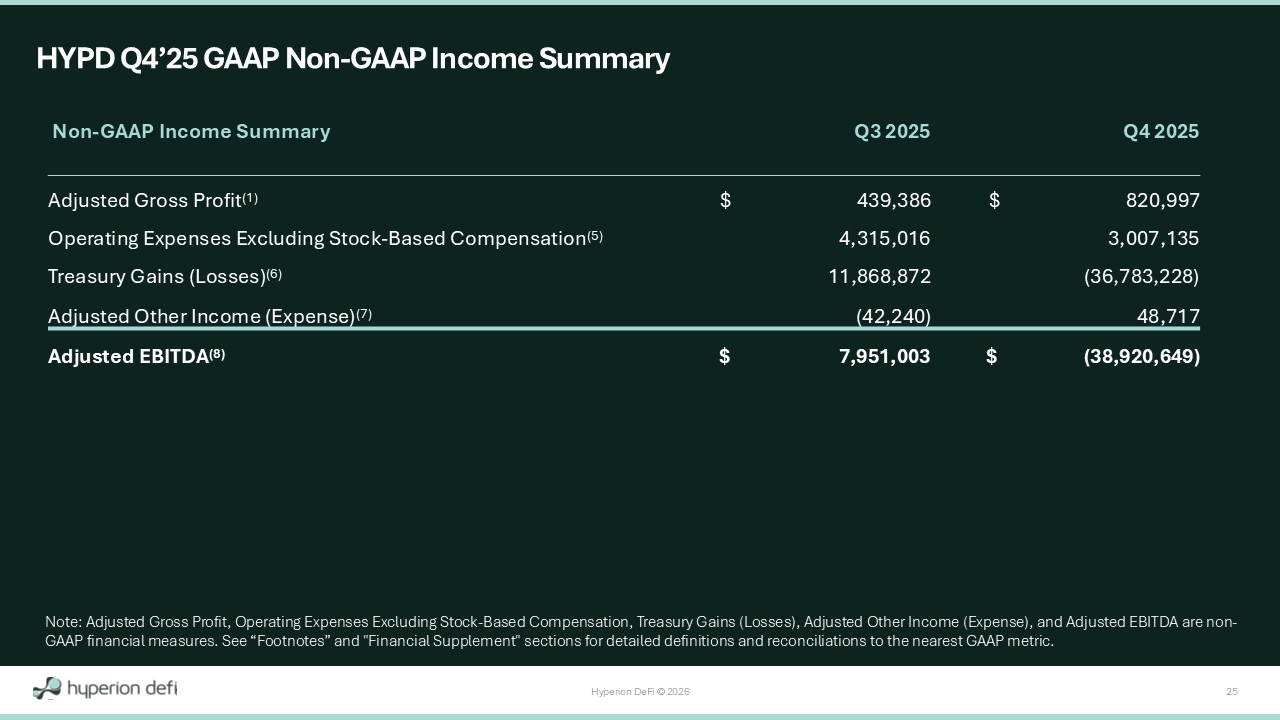Select the Q4 2025 column header
Viewport: 1280px width, 720px height.
[1160, 132]
